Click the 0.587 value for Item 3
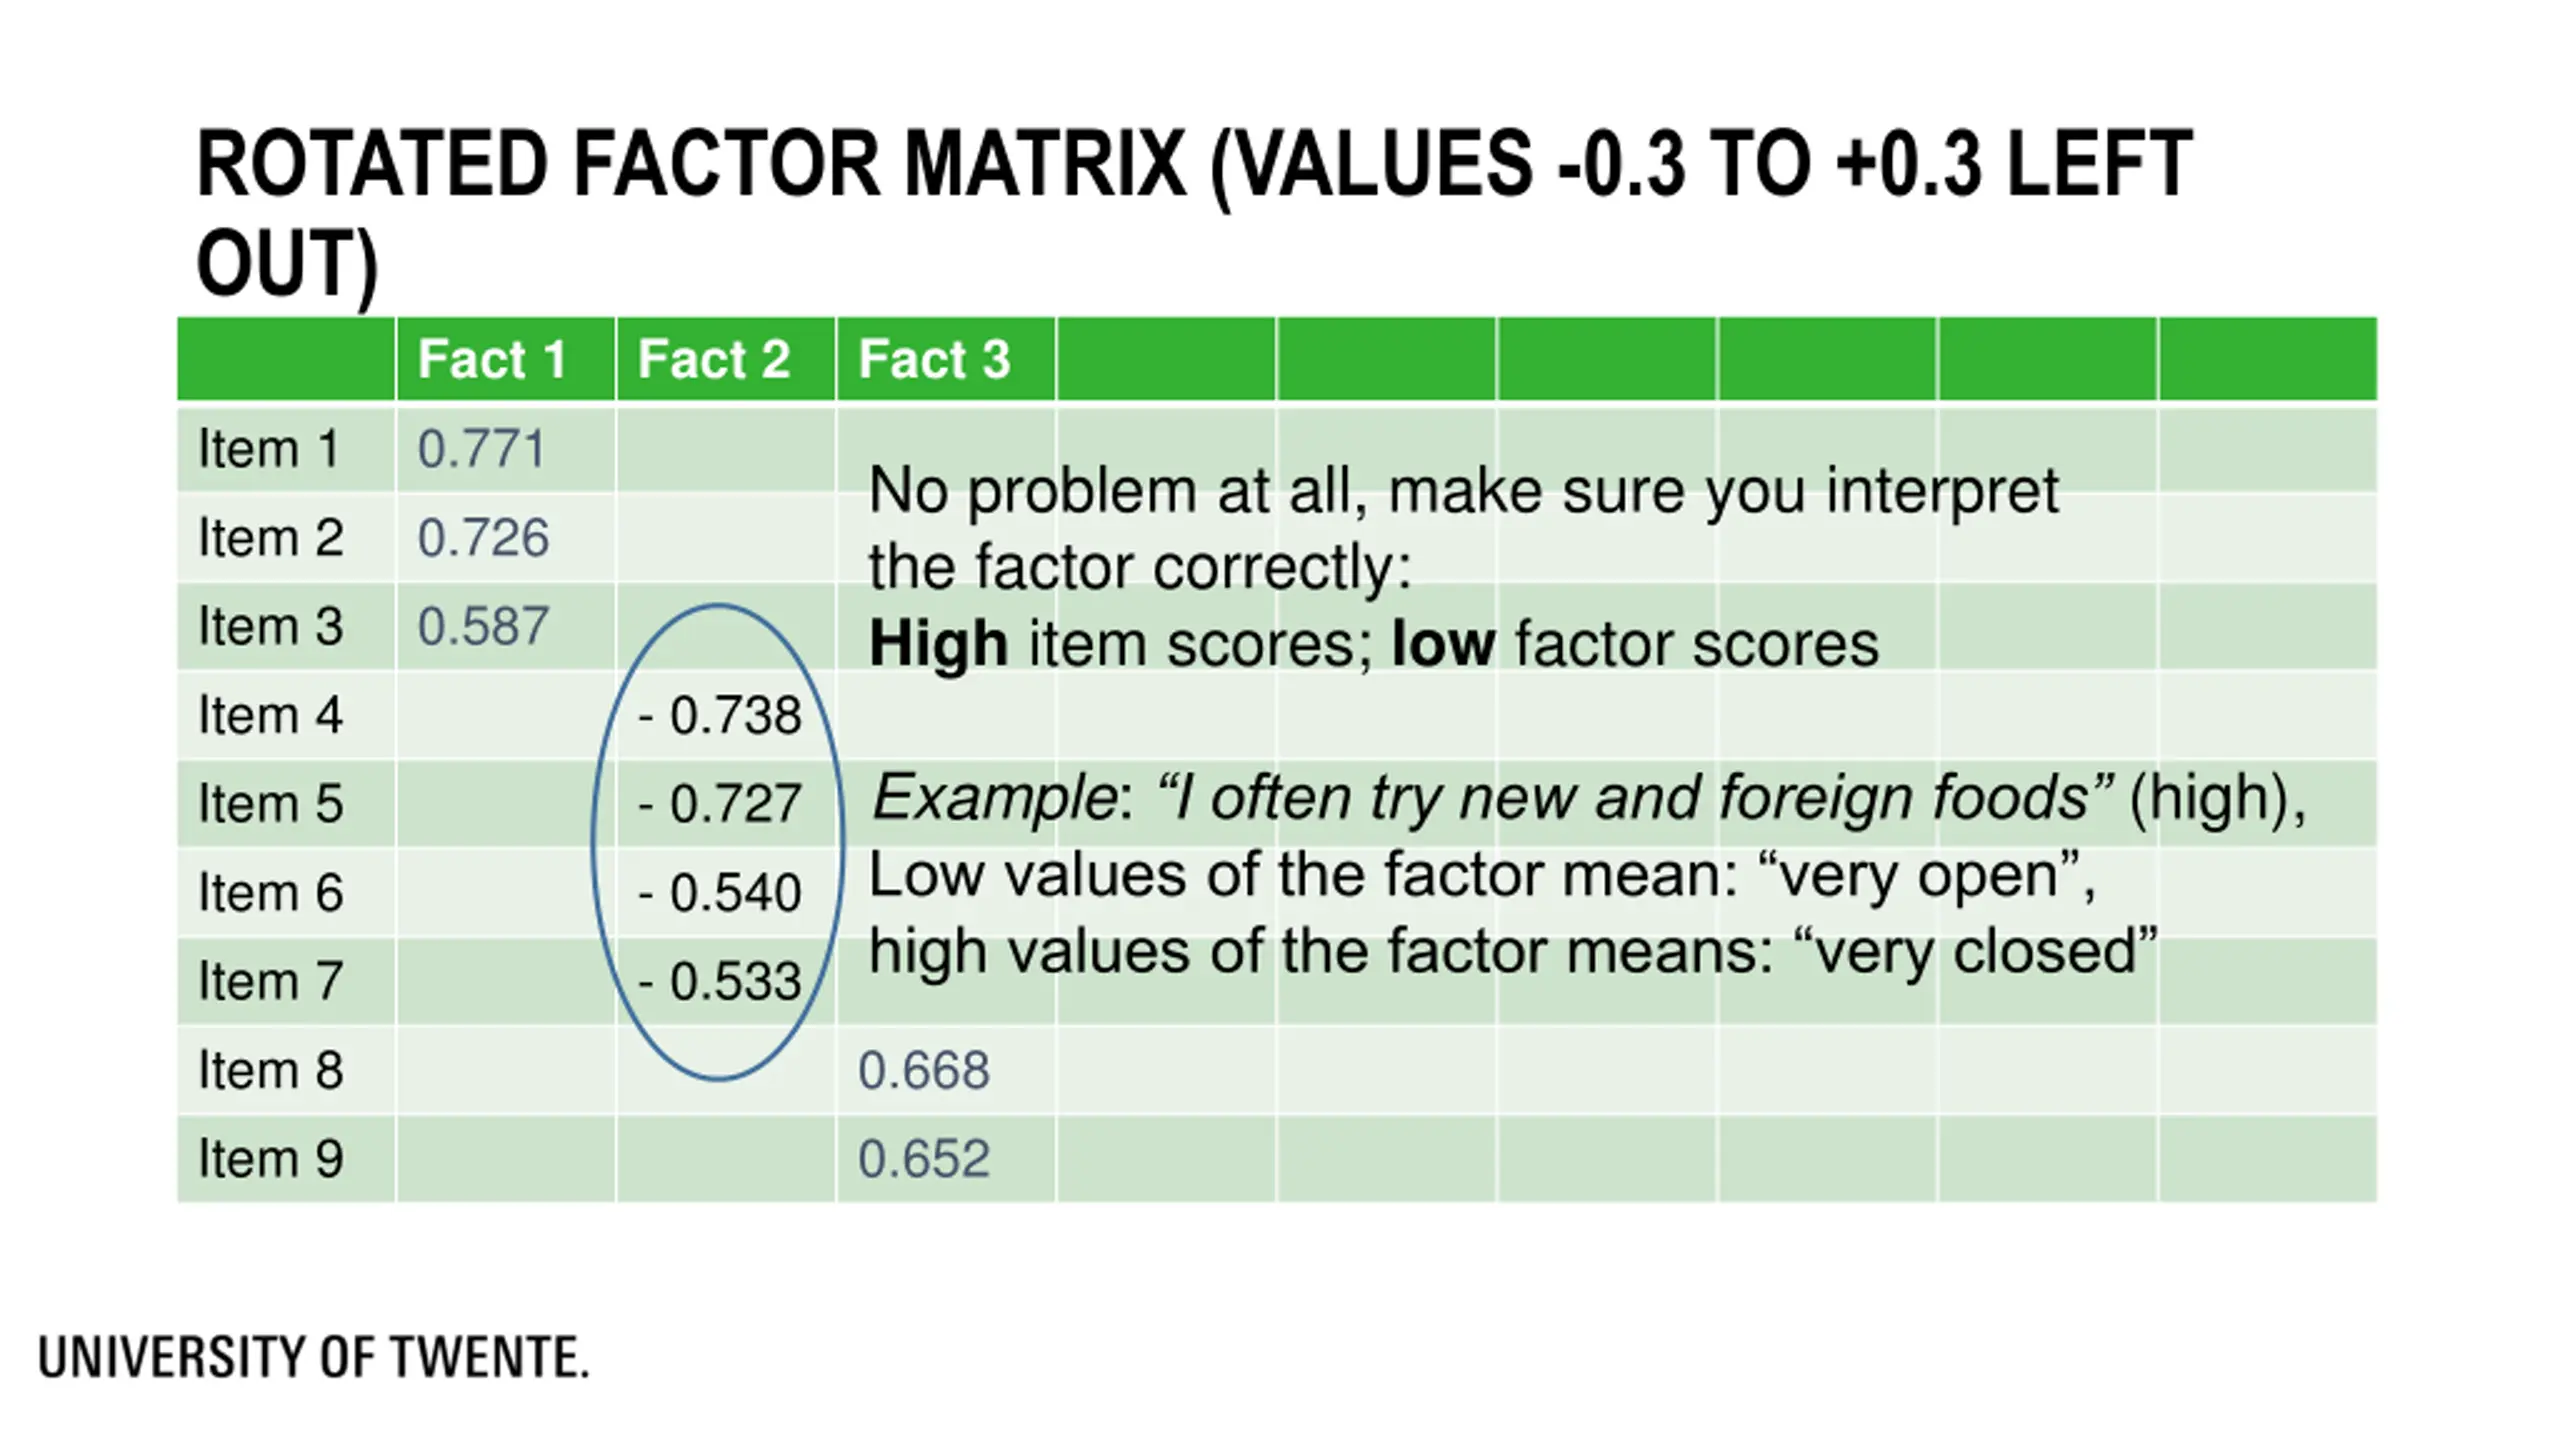Screen dimensions: 2560x1440 click(483, 626)
